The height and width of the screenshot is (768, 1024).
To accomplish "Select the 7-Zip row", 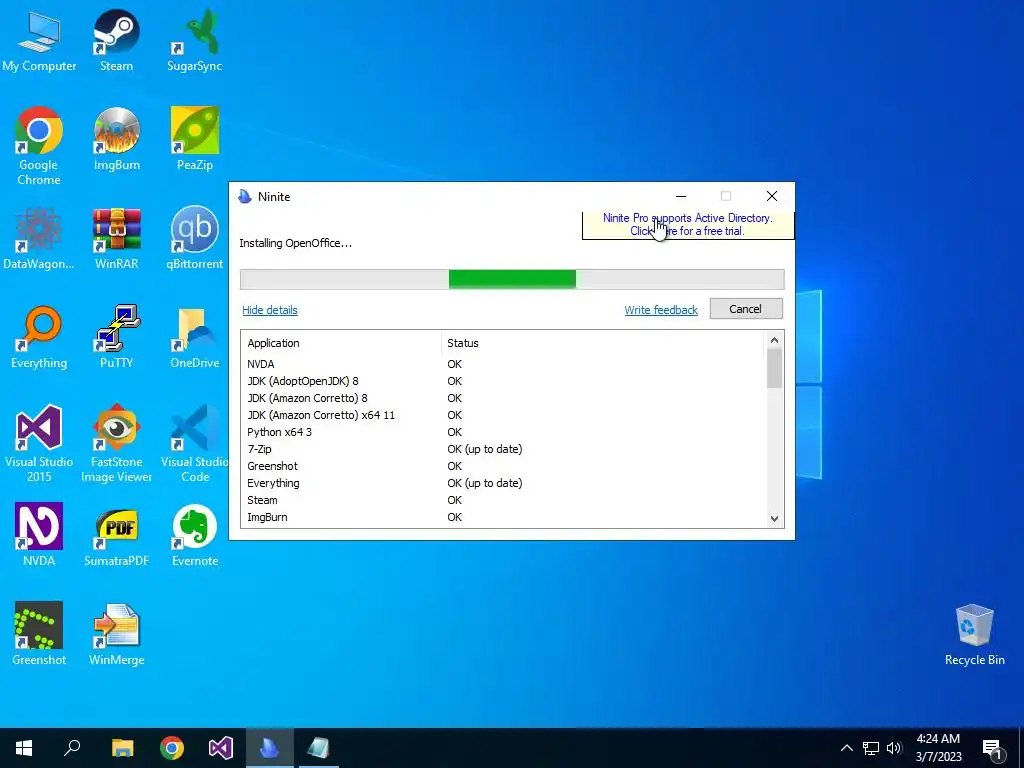I will pos(503,449).
